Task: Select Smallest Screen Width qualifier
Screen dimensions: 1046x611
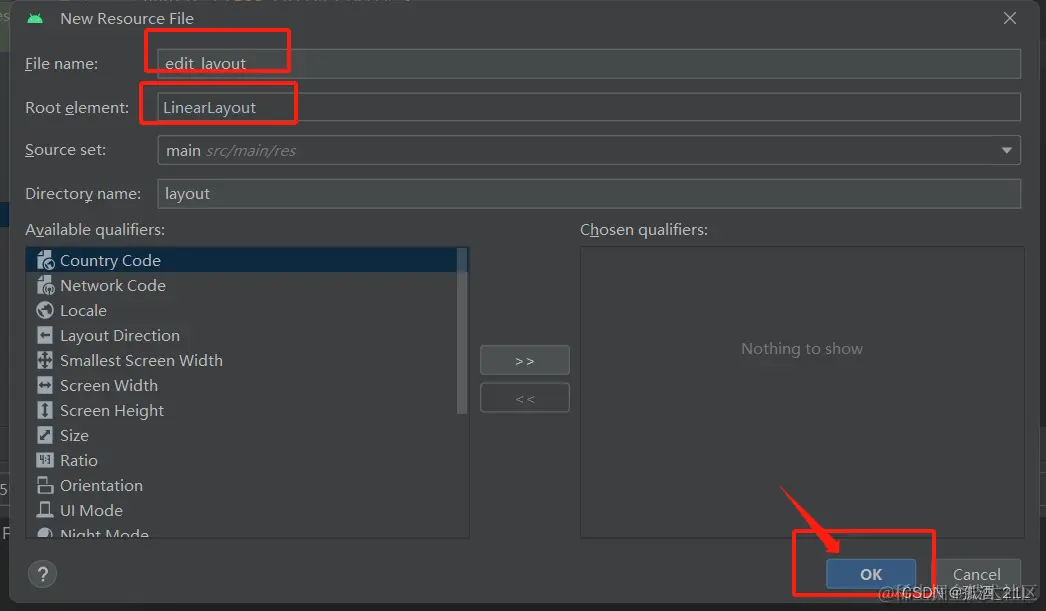Action: (x=241, y=360)
